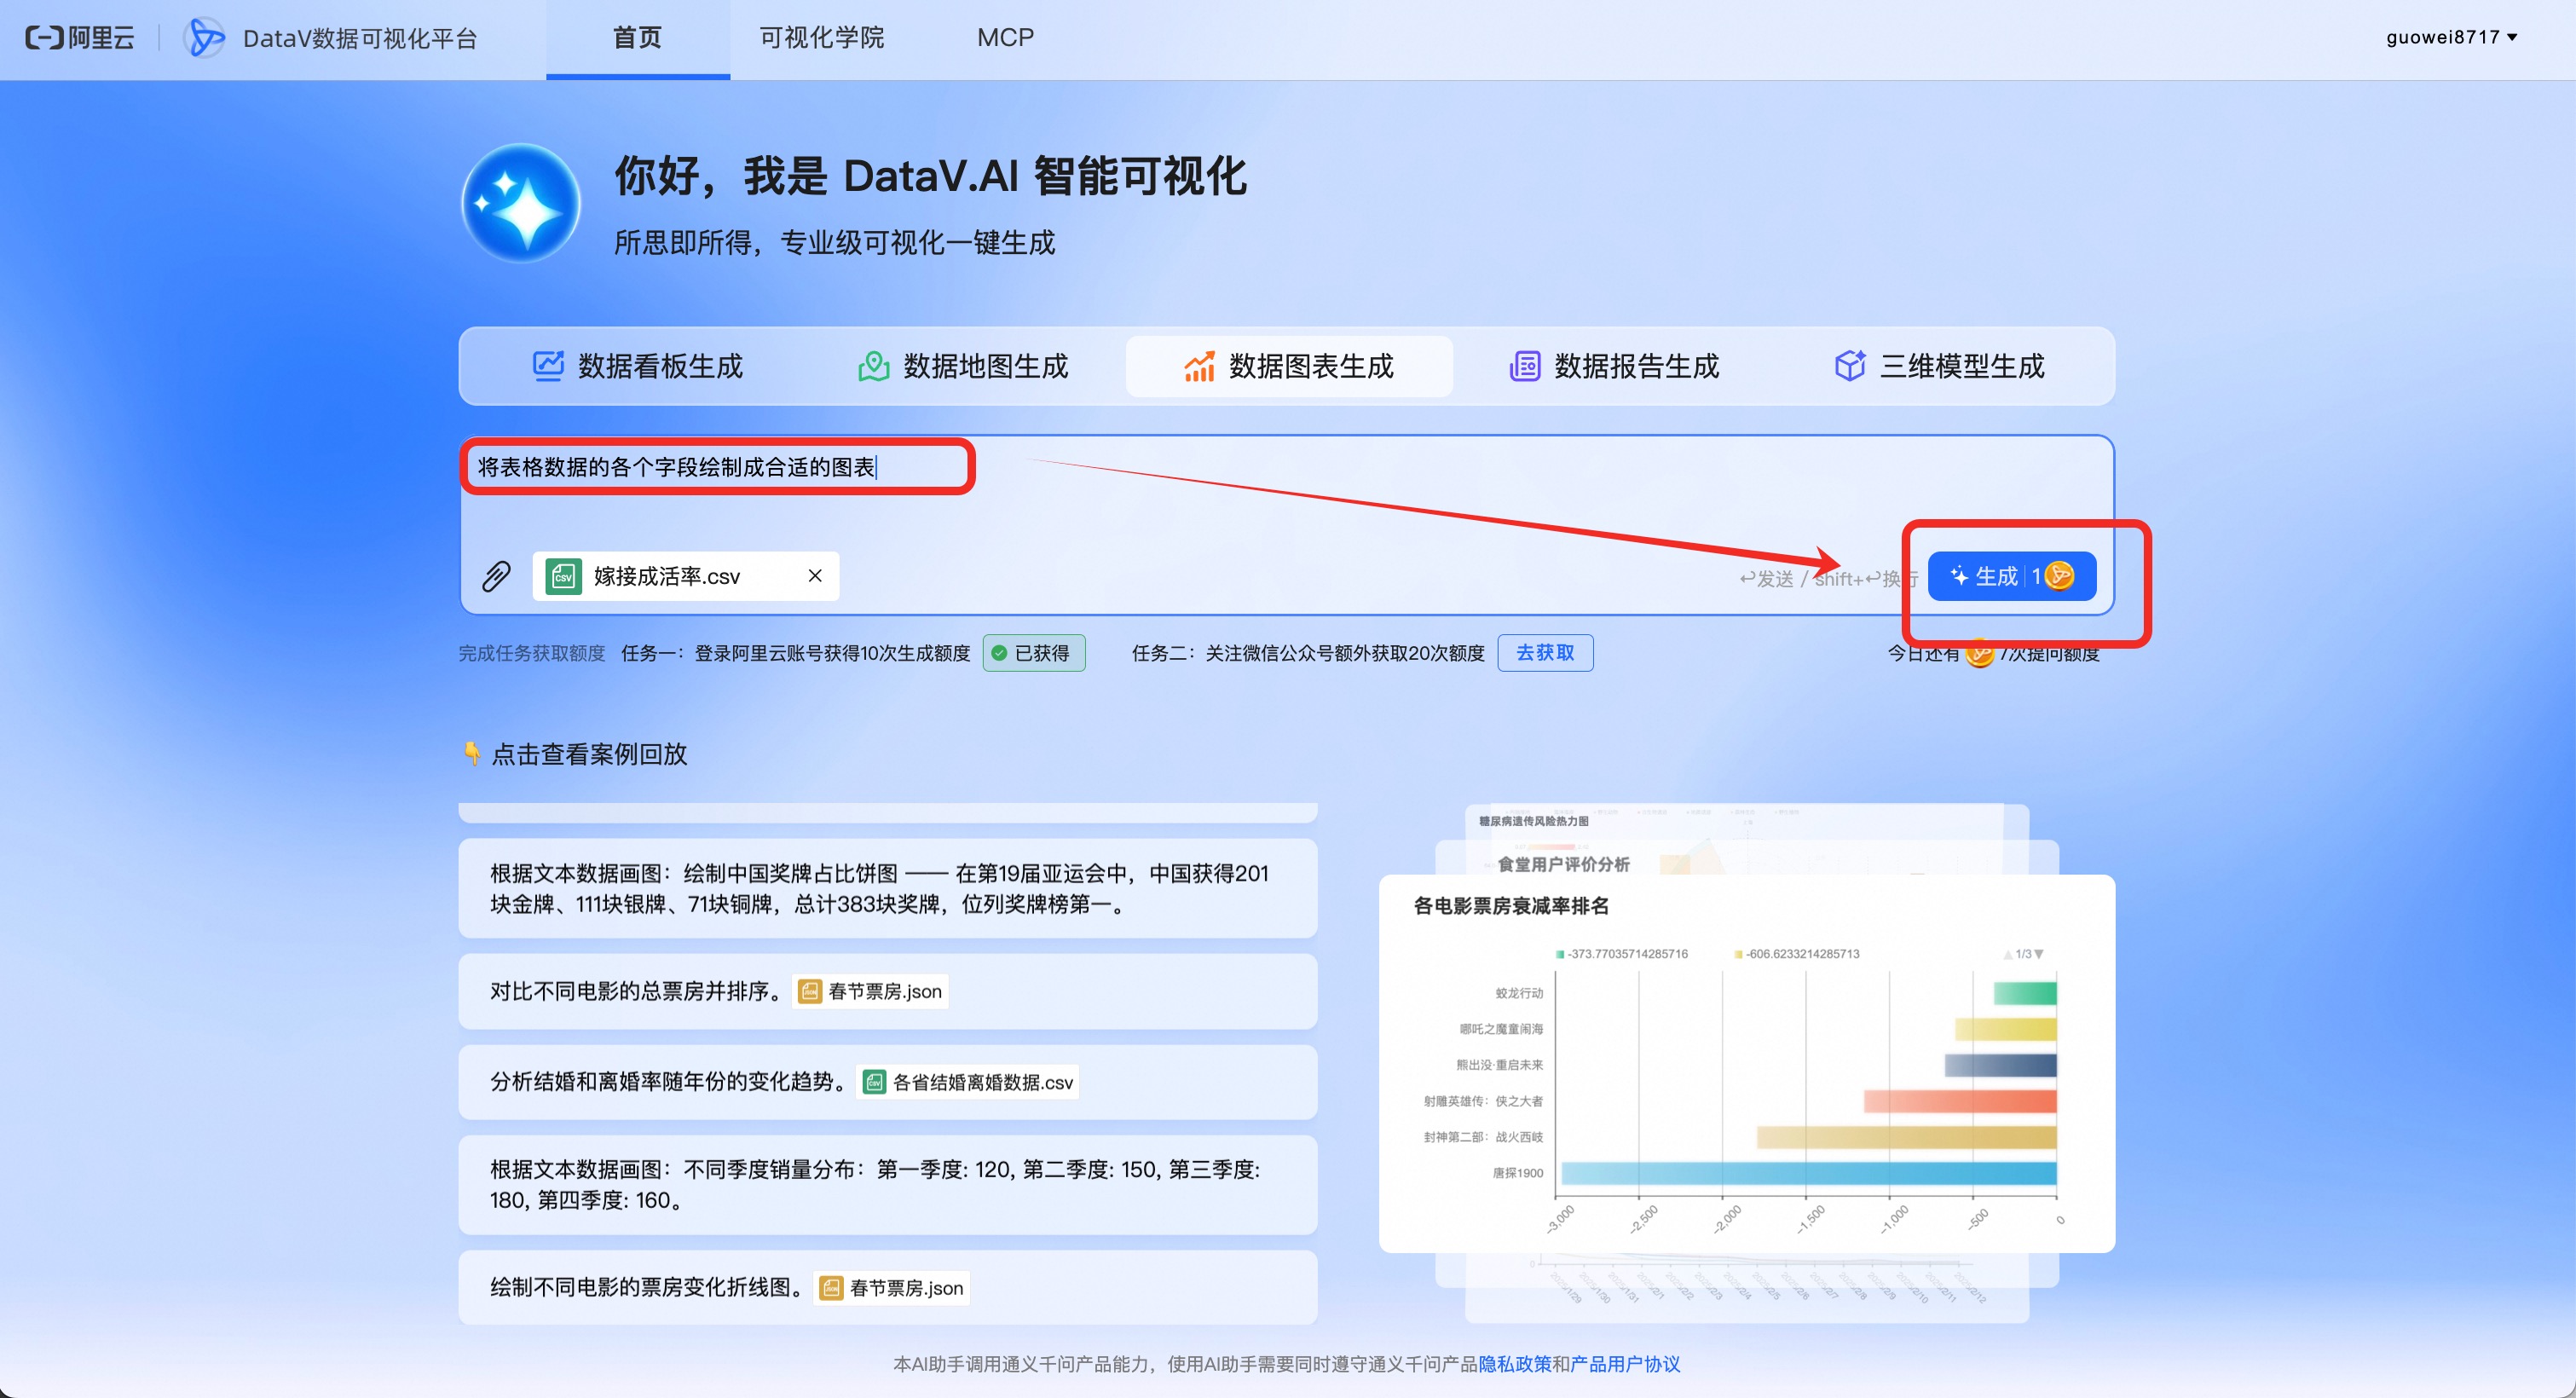Open the 票房变化折线图 example case
Screen dimensions: 2576x1398
pos(887,1288)
